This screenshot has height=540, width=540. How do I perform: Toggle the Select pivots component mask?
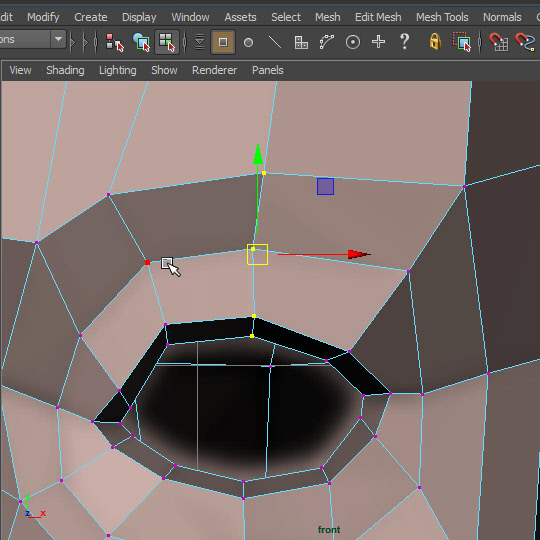[353, 42]
